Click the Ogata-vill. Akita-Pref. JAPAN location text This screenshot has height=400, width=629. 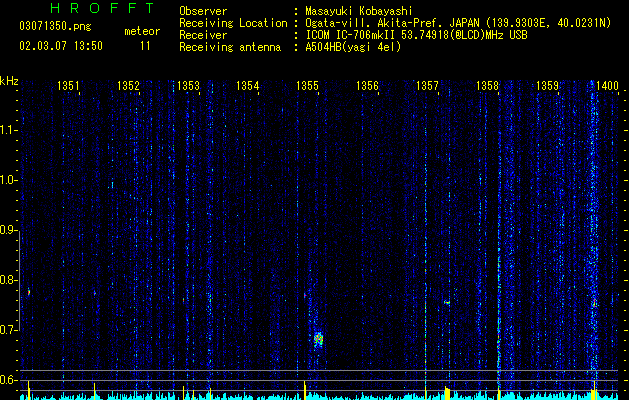[458, 23]
